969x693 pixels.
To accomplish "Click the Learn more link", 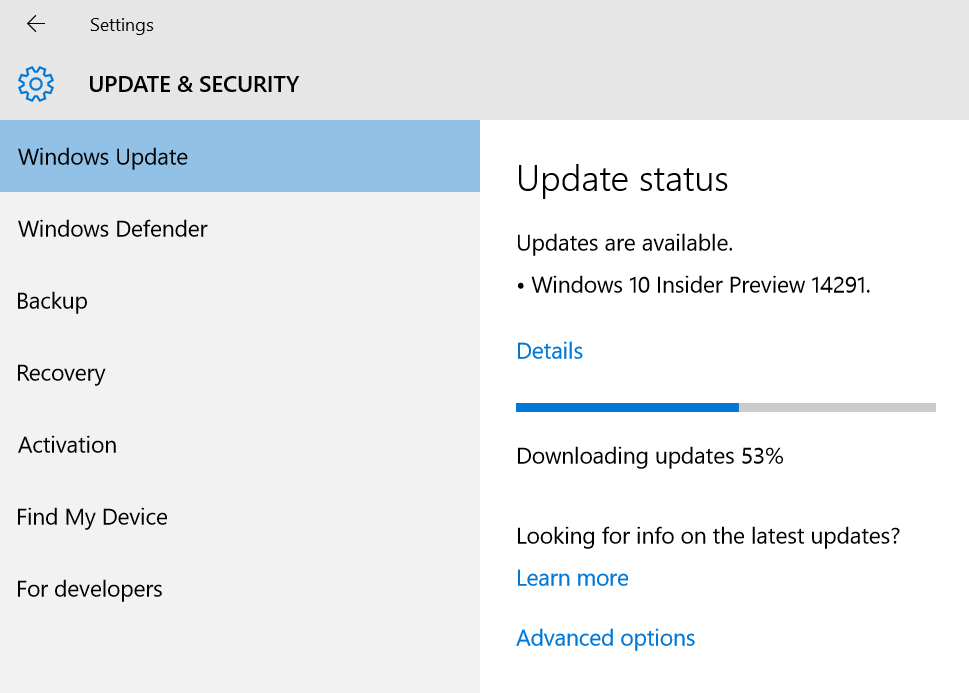I will 572,578.
